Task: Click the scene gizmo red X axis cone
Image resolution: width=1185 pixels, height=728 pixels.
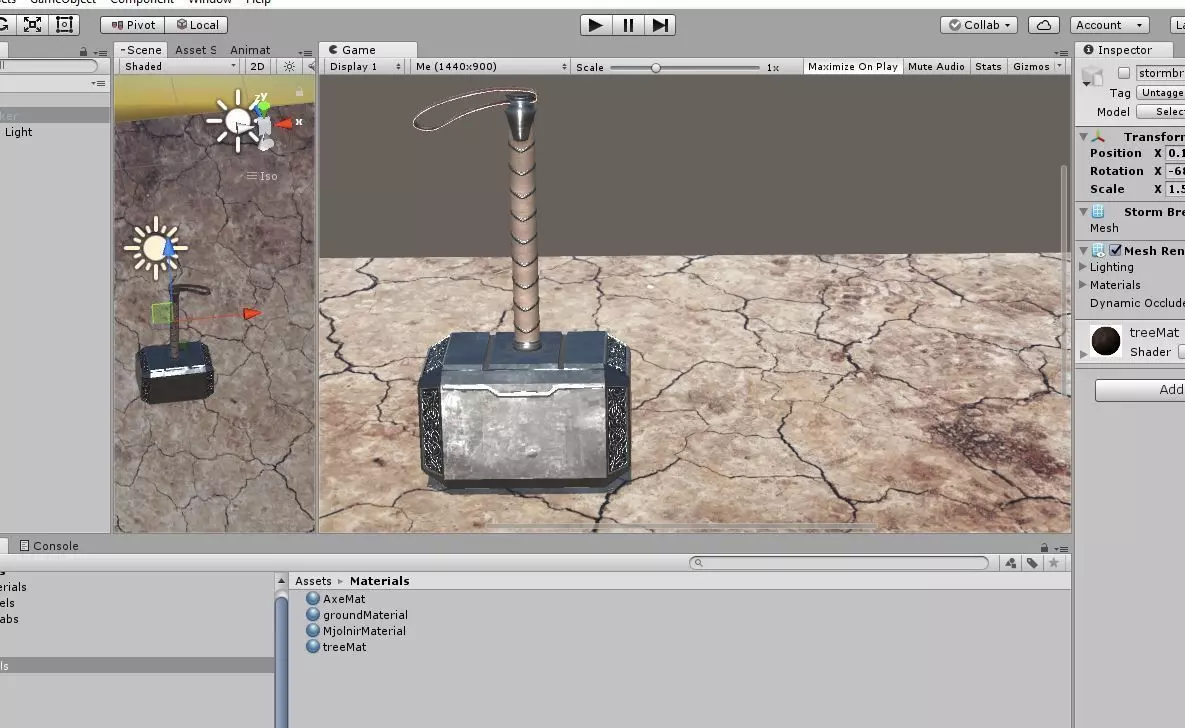Action: [x=285, y=122]
